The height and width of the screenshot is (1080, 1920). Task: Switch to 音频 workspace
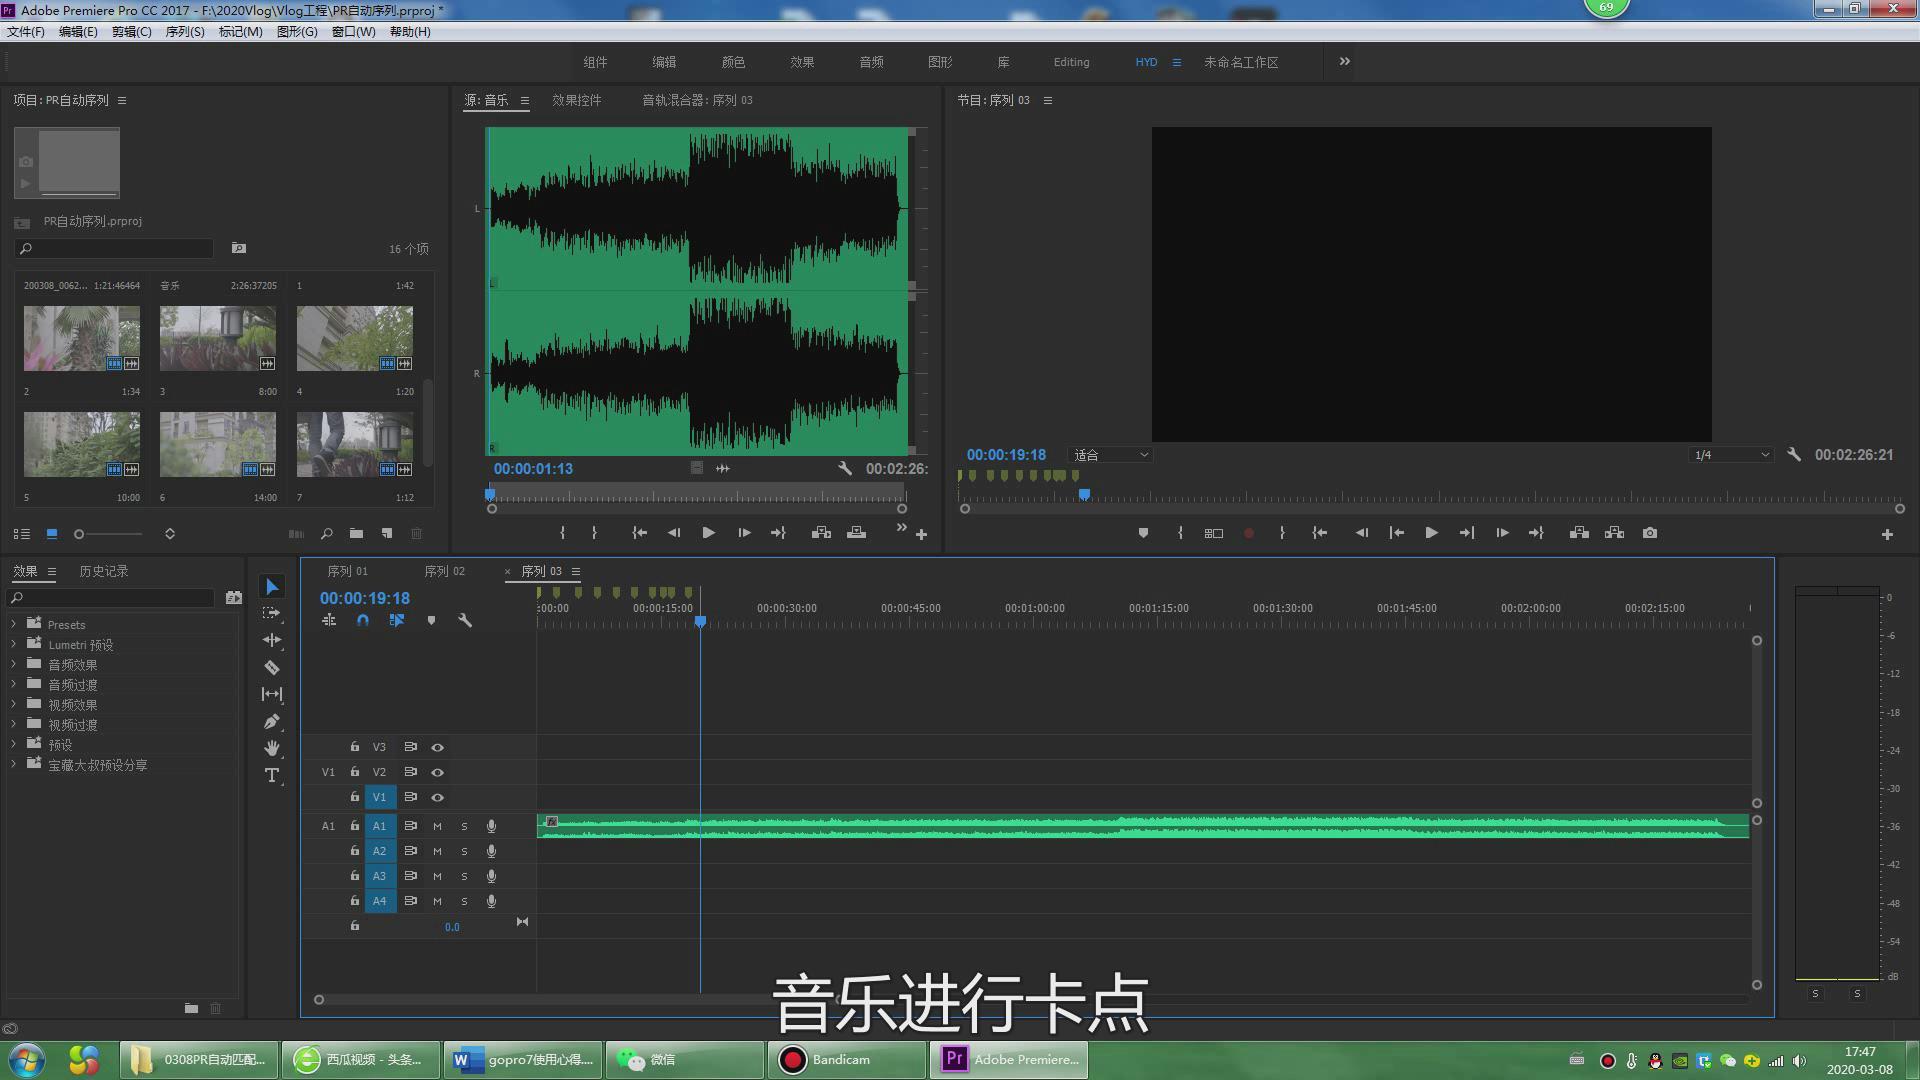[871, 62]
